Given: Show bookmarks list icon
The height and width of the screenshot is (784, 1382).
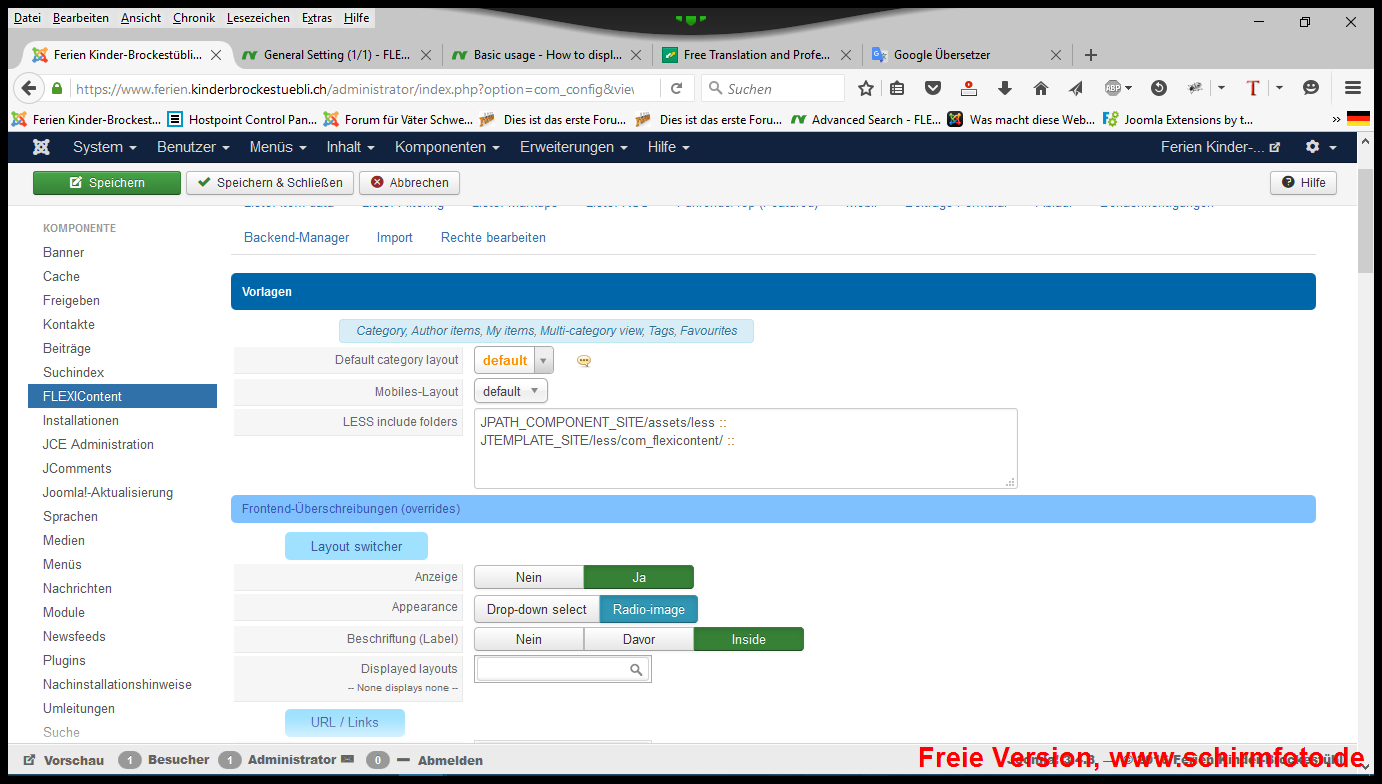Looking at the screenshot, I should [897, 88].
